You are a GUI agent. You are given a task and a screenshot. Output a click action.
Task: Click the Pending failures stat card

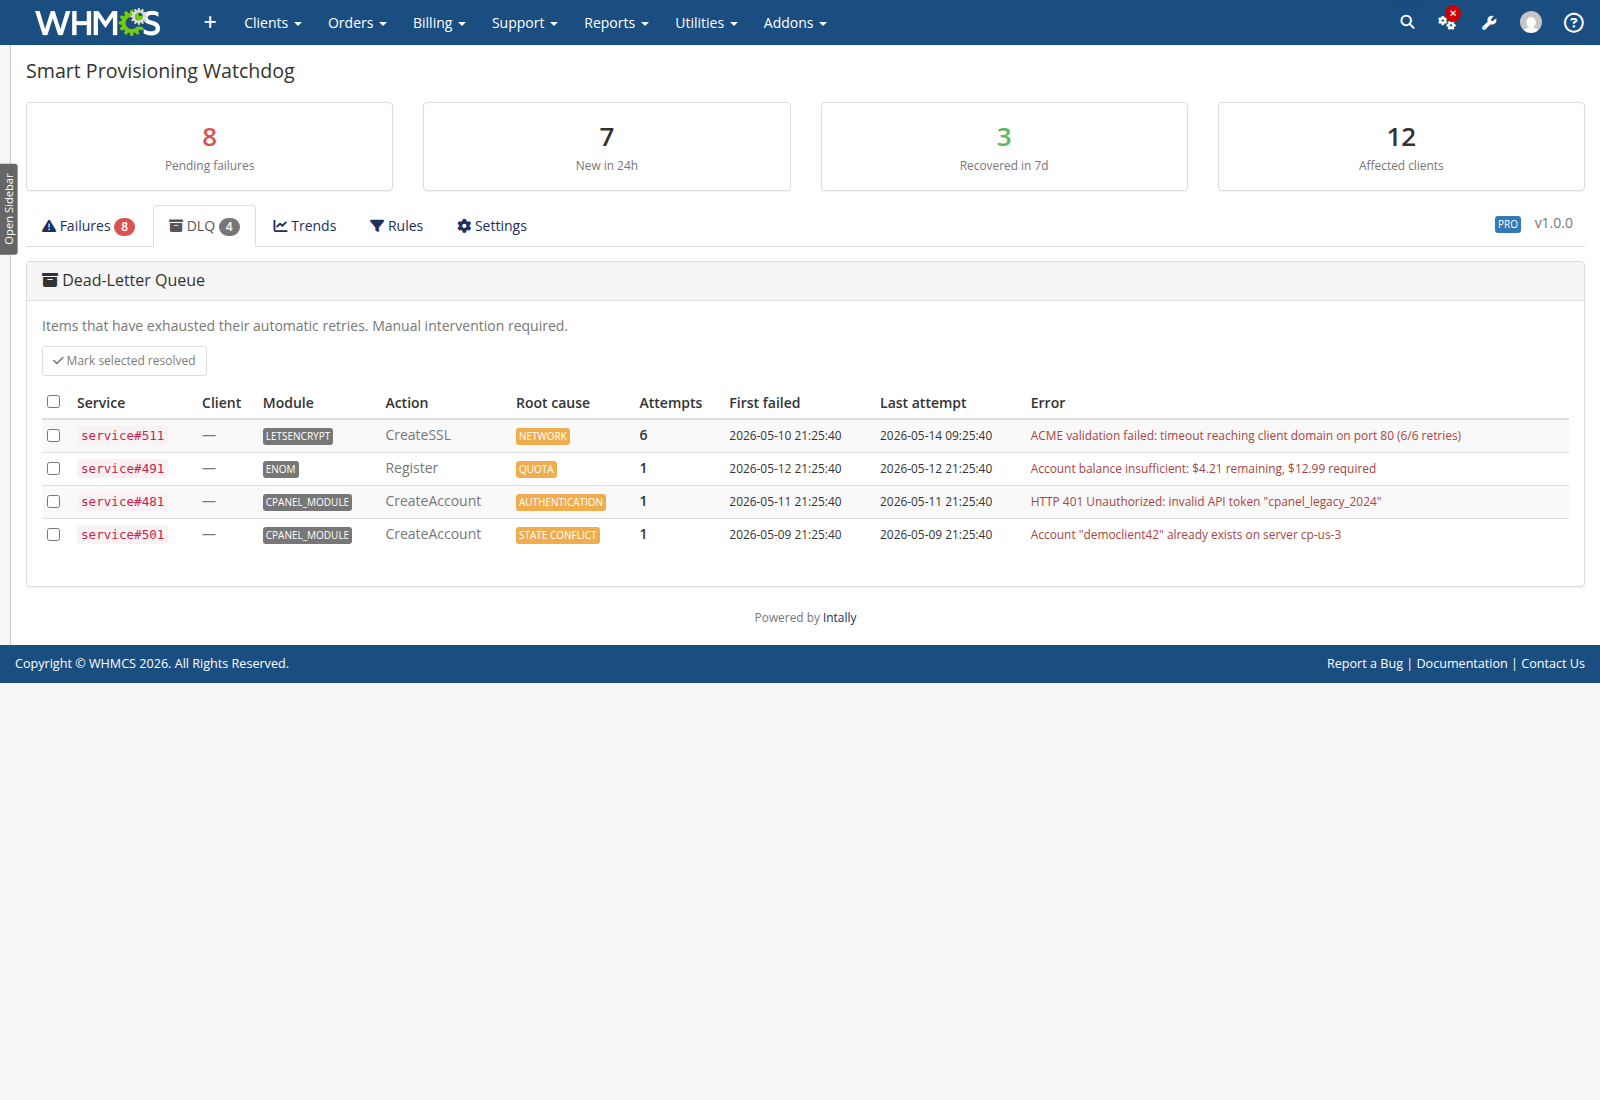tap(209, 146)
